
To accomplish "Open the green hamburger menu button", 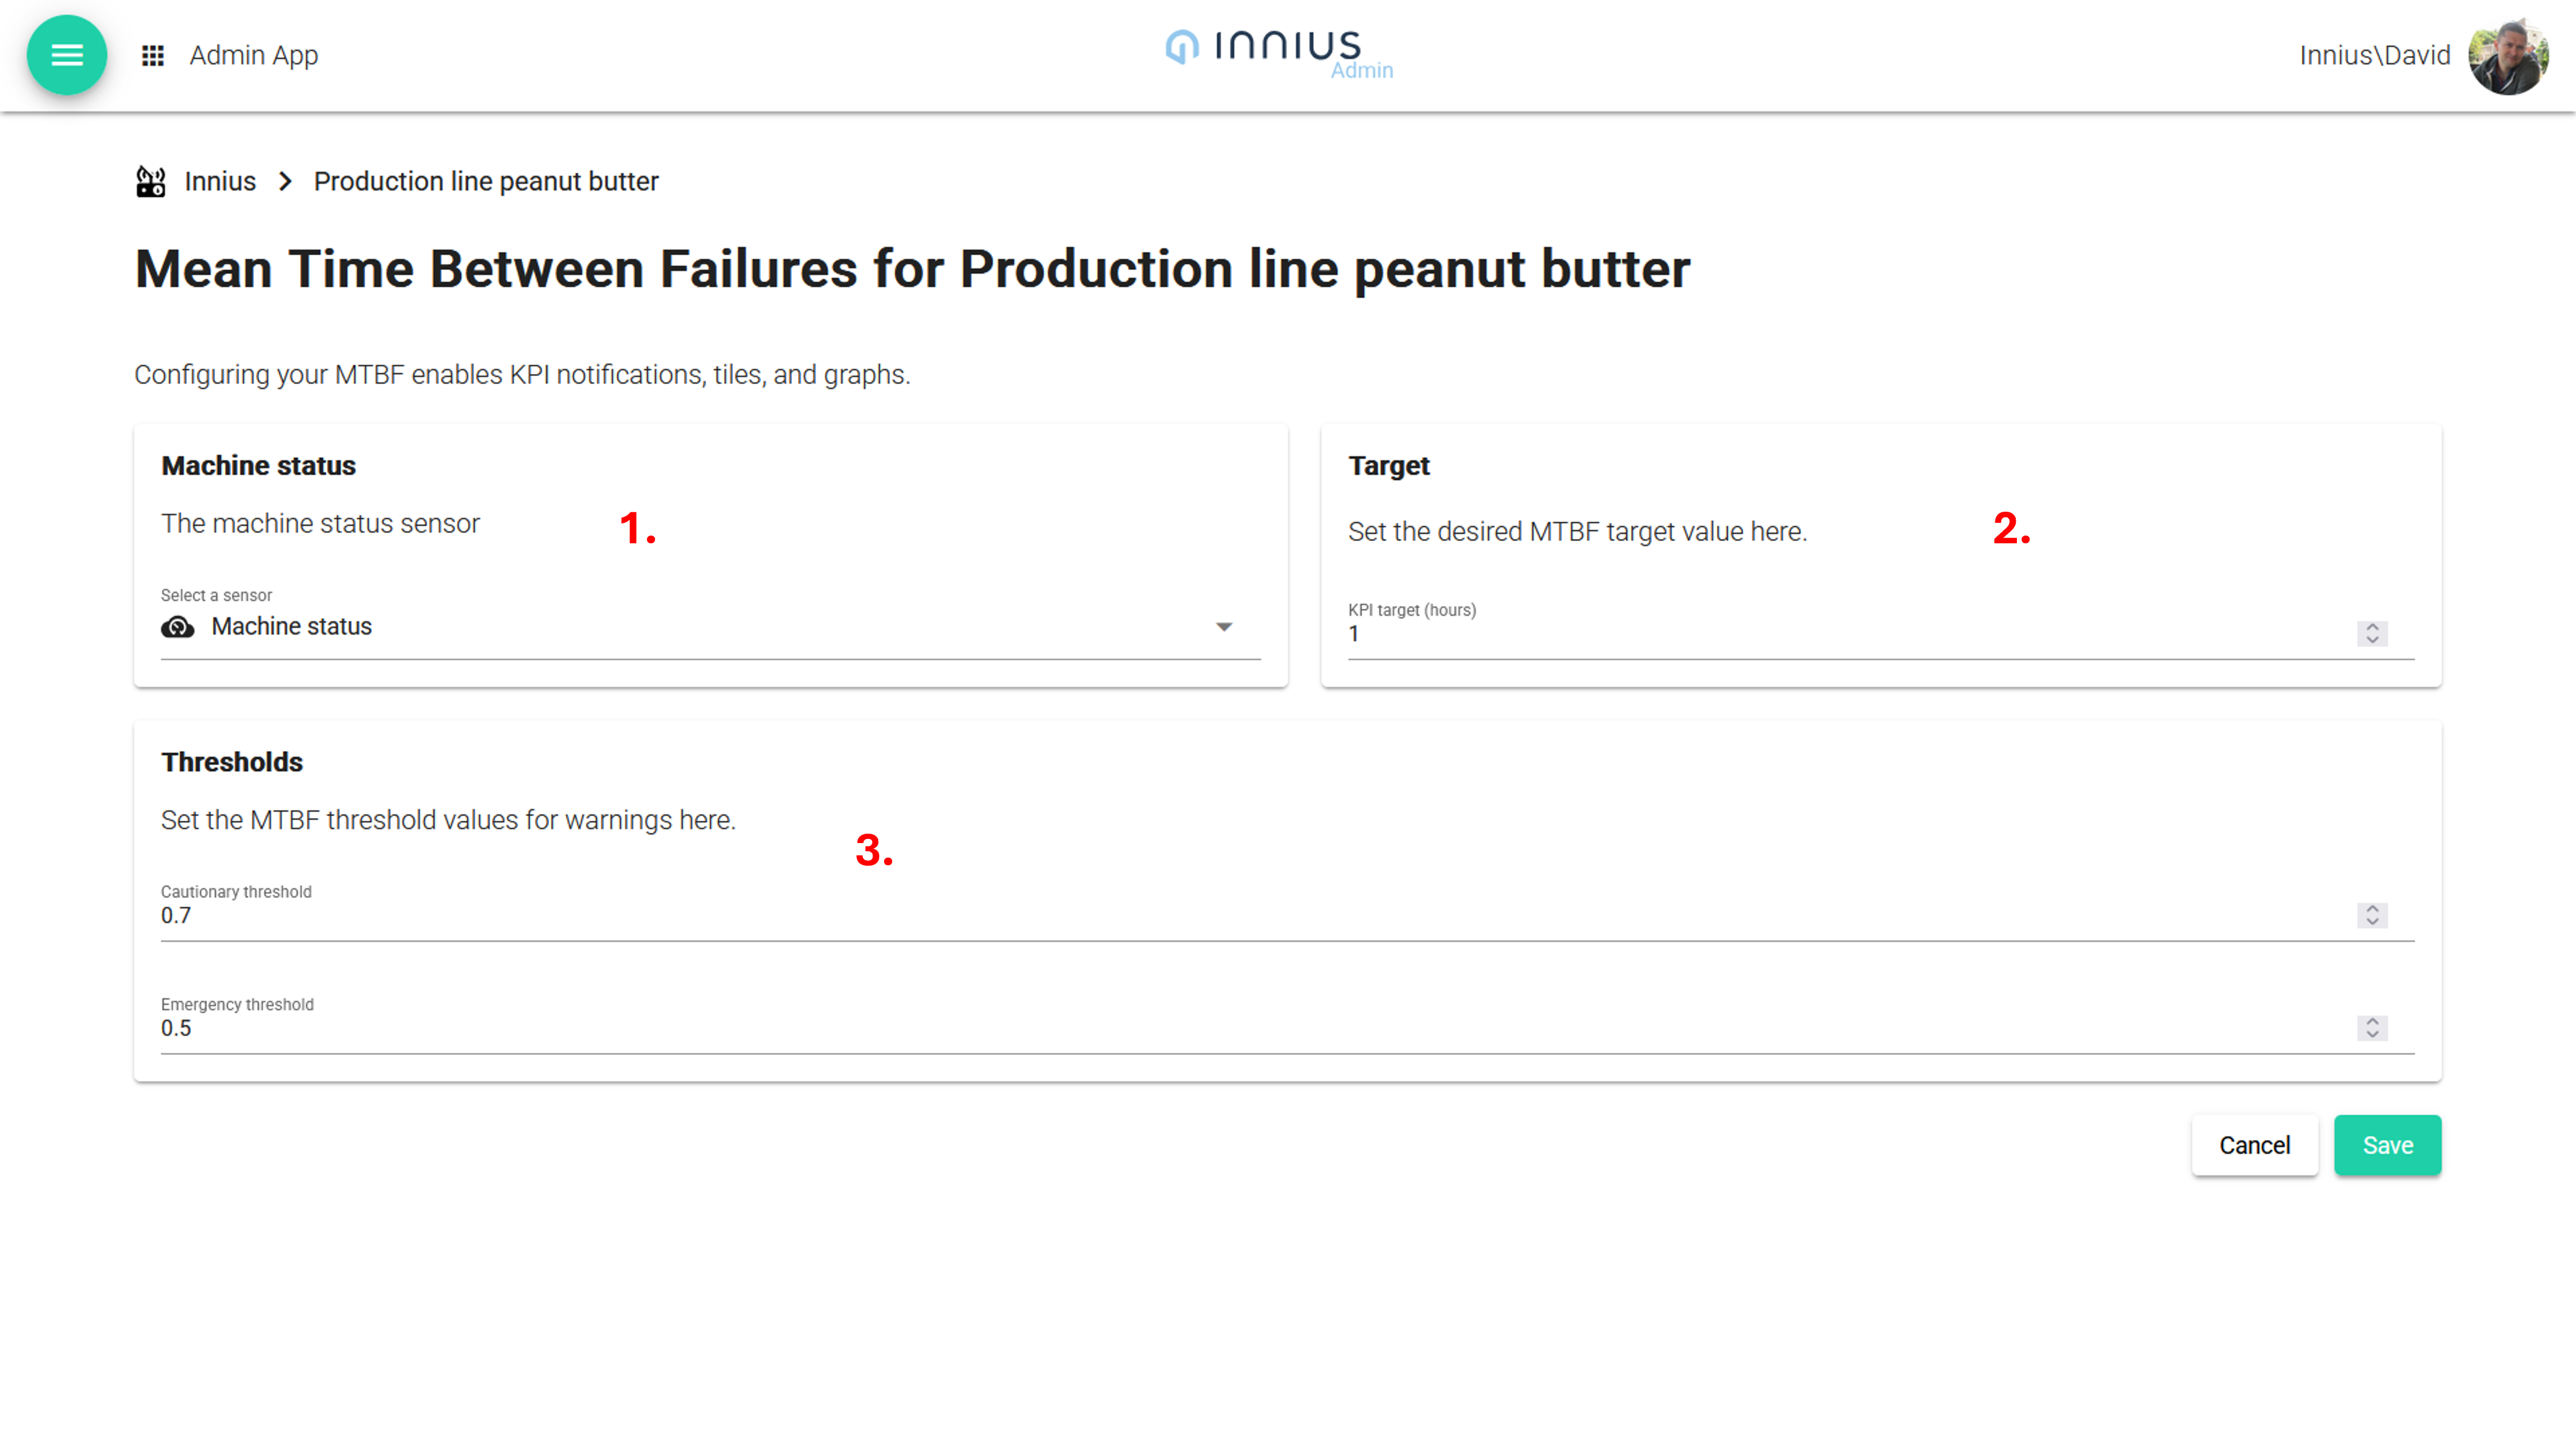I will pos(66,55).
